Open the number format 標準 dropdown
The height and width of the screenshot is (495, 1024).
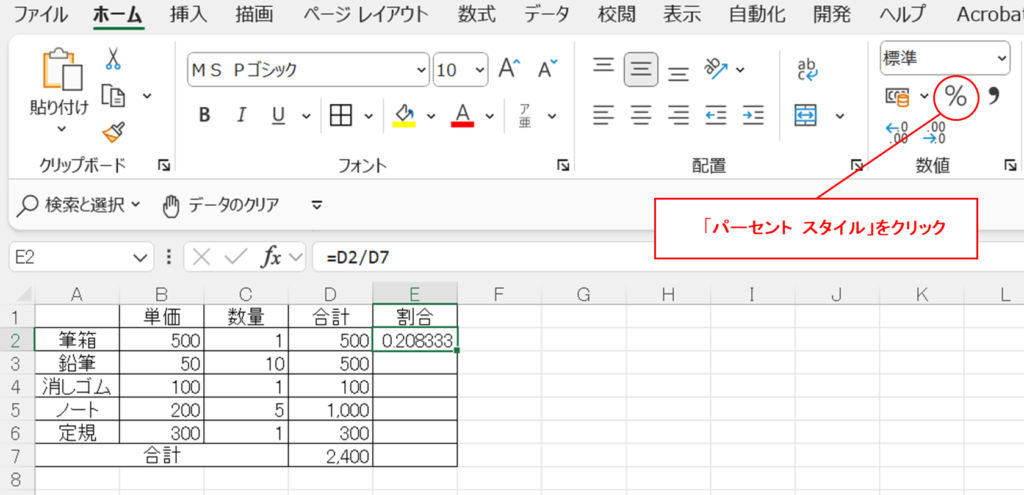(x=1001, y=59)
